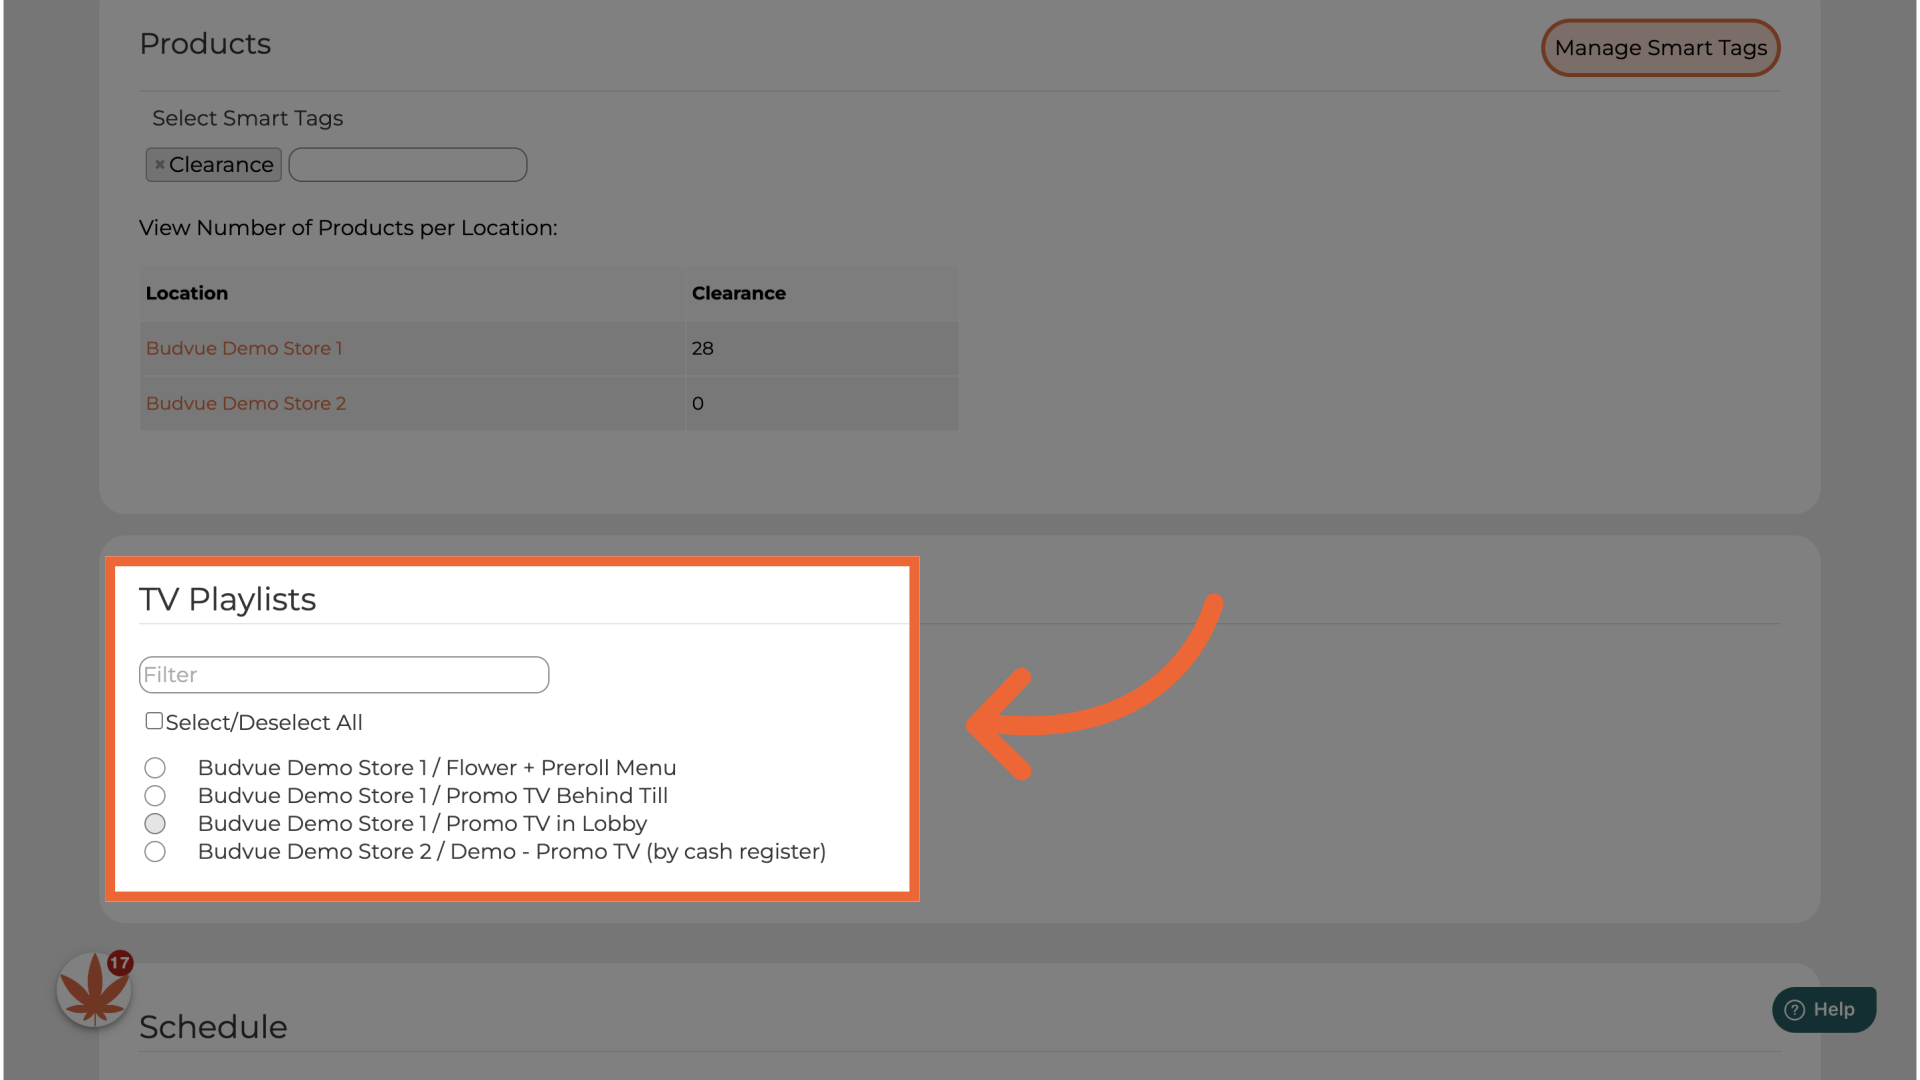Select Demo Store 2 Promo TV playlist
The width and height of the screenshot is (1920, 1080).
155,852
